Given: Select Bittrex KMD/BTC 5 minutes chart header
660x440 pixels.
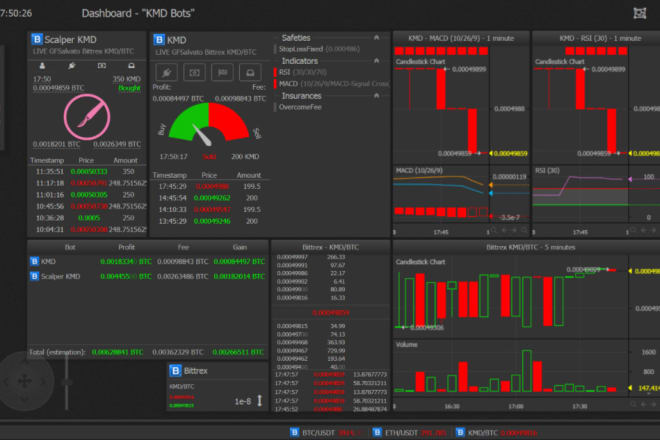Looking at the screenshot, I should [530, 247].
